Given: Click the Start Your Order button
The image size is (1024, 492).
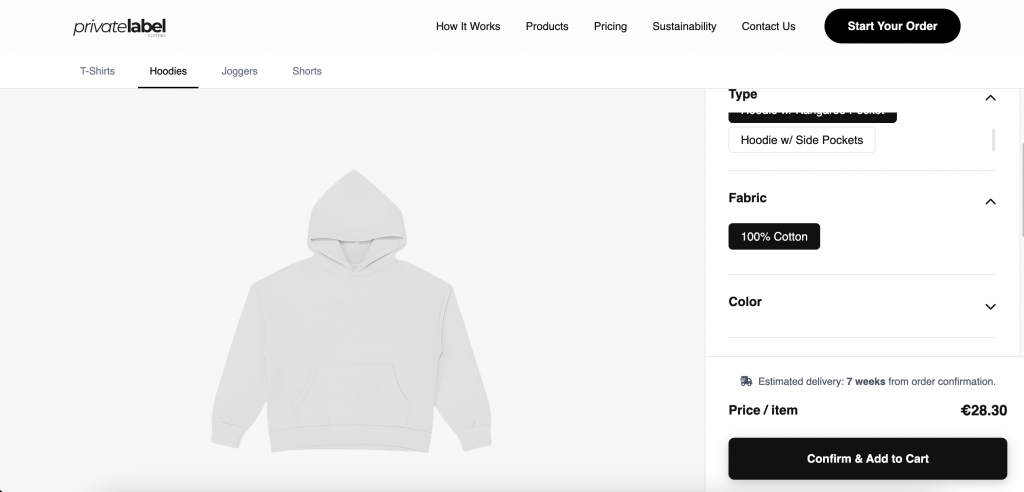Looking at the screenshot, I should tap(892, 26).
